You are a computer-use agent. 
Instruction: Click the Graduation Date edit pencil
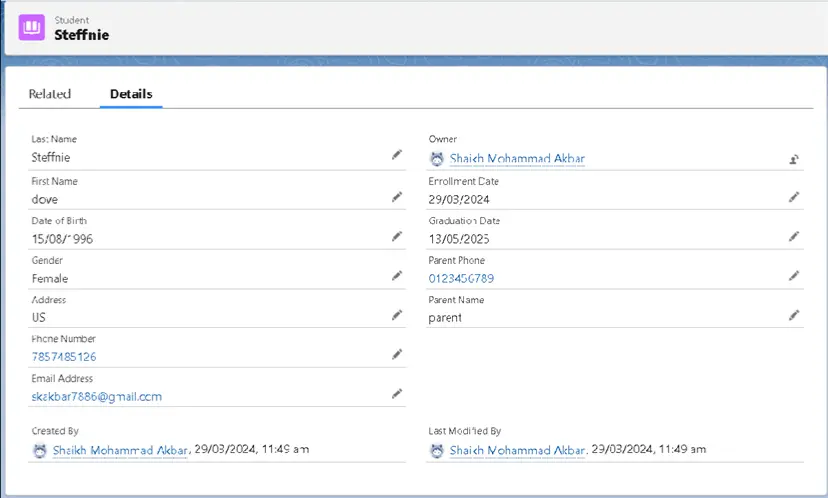point(793,237)
